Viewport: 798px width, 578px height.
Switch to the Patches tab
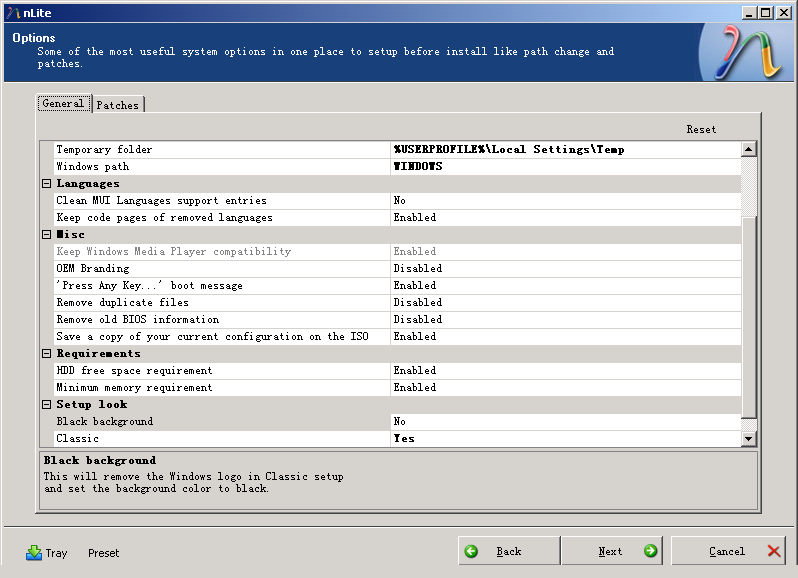pos(118,105)
